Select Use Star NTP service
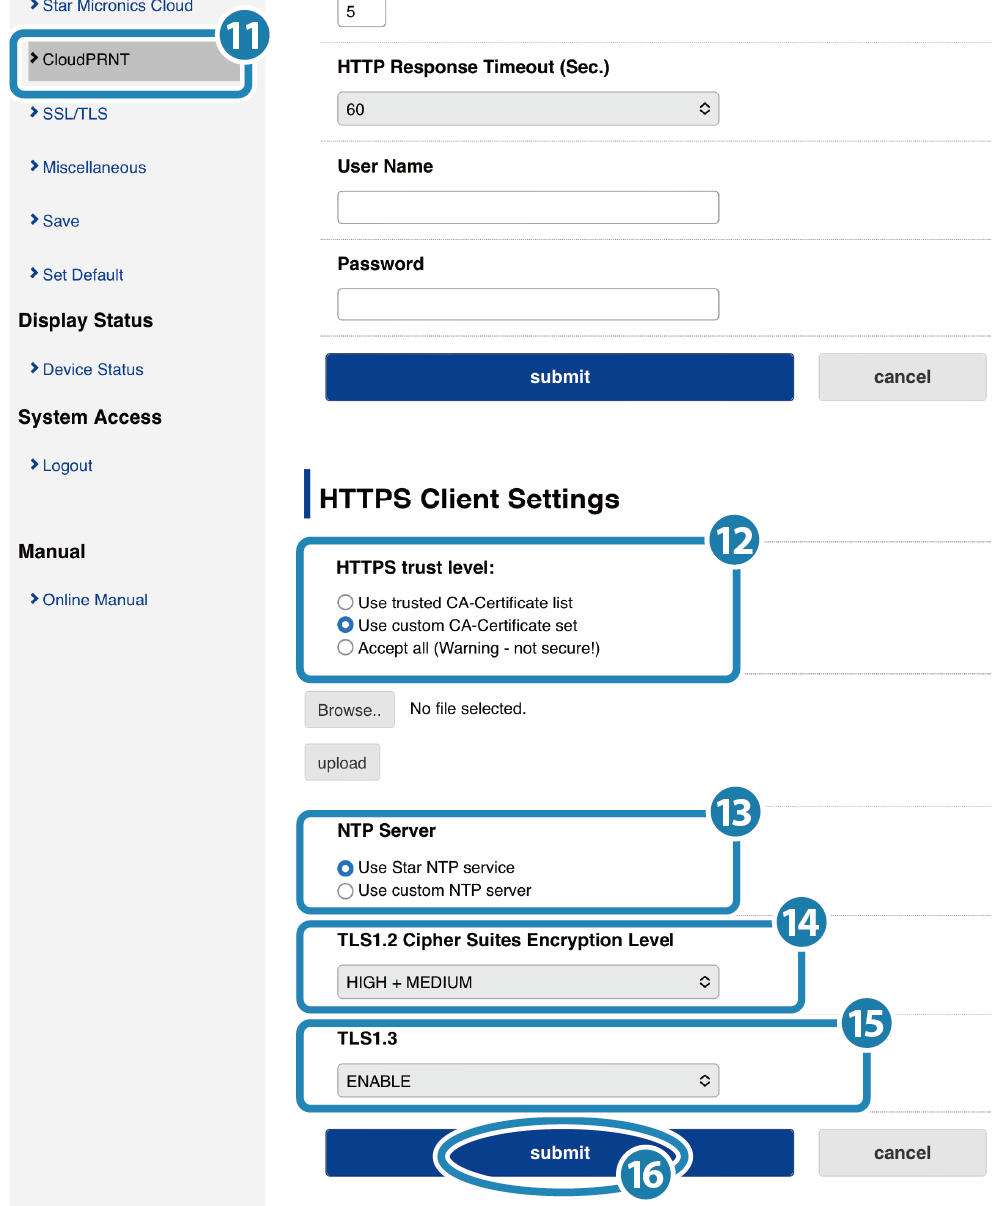The width and height of the screenshot is (1000, 1206). [x=346, y=868]
